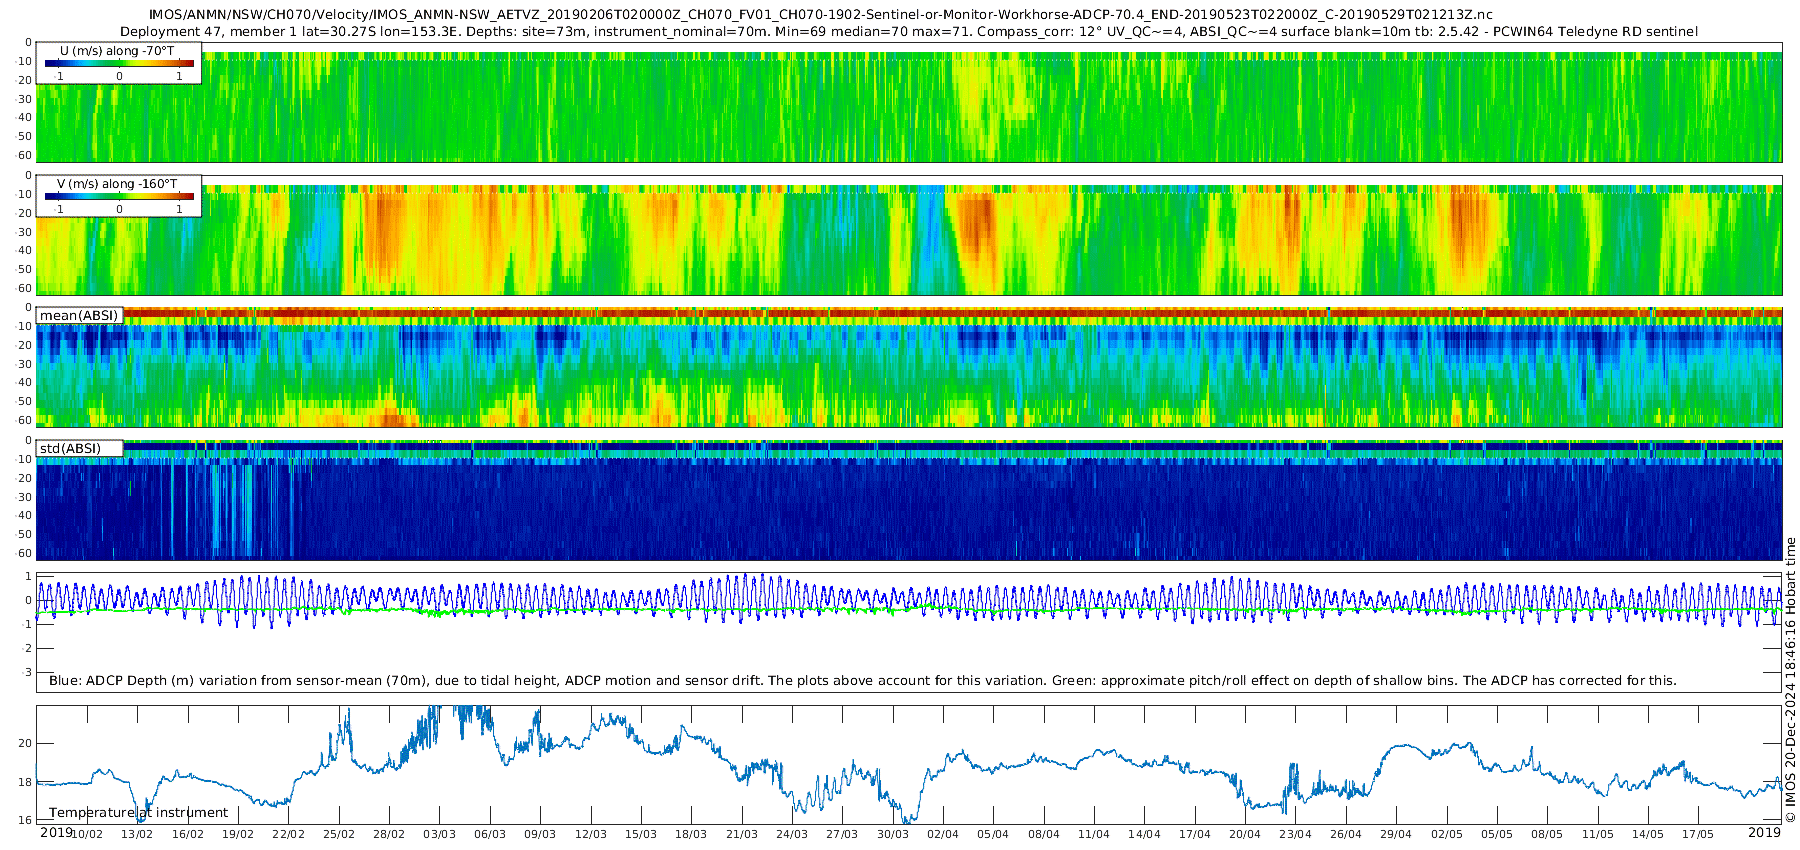Click the -3 tick on depth variation axis

click(27, 672)
